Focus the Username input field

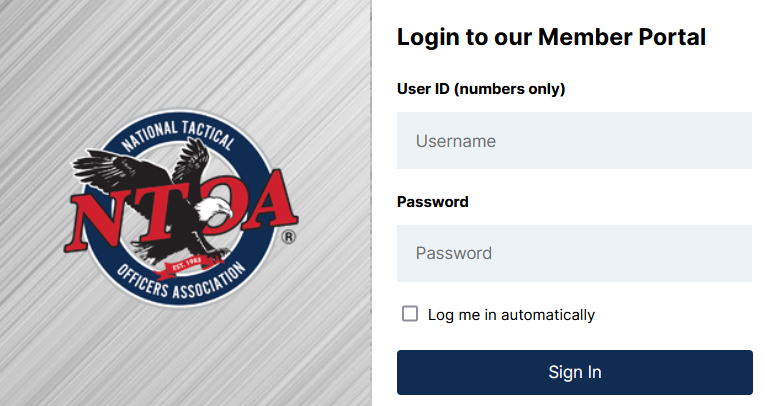pyautogui.click(x=574, y=141)
